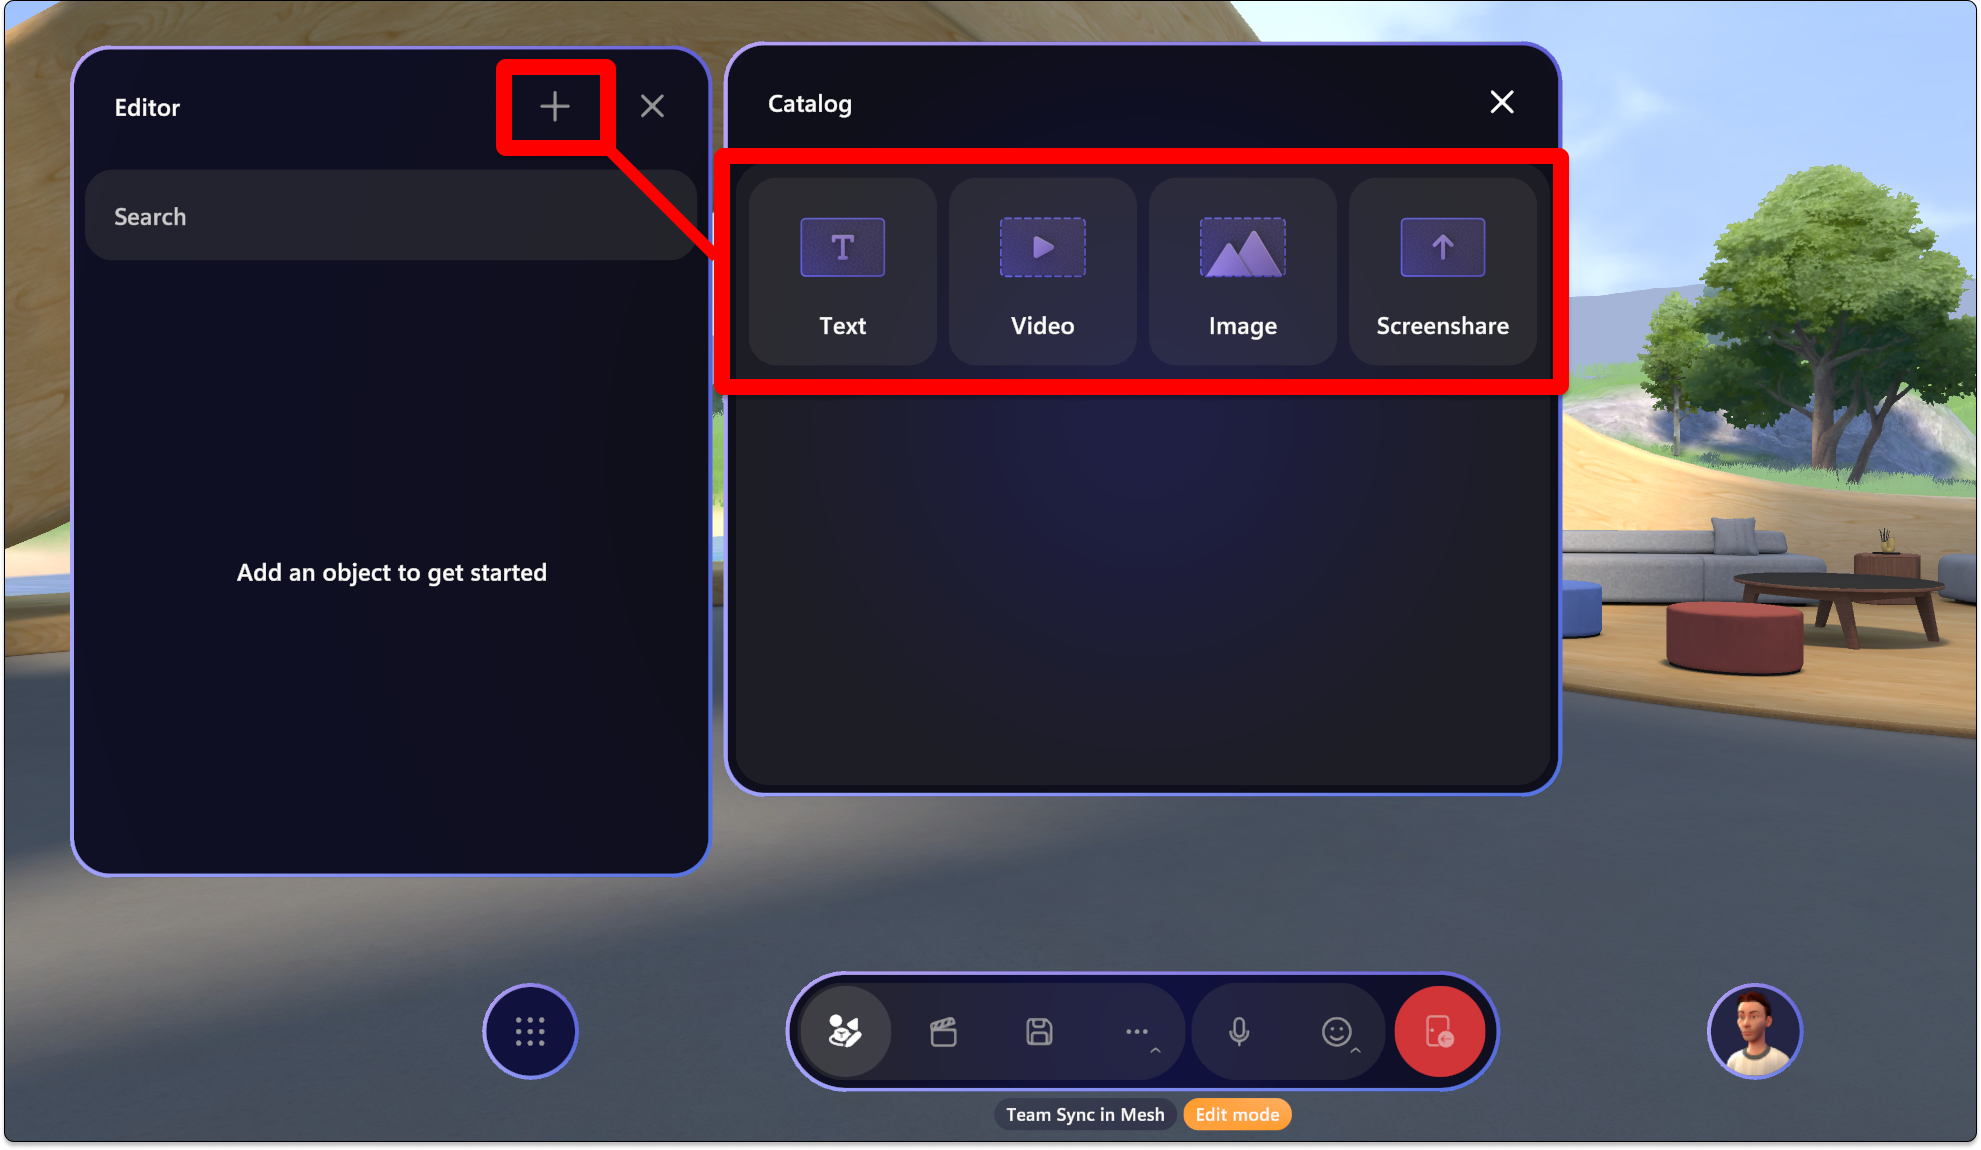Add an Image object to scene

(1243, 268)
